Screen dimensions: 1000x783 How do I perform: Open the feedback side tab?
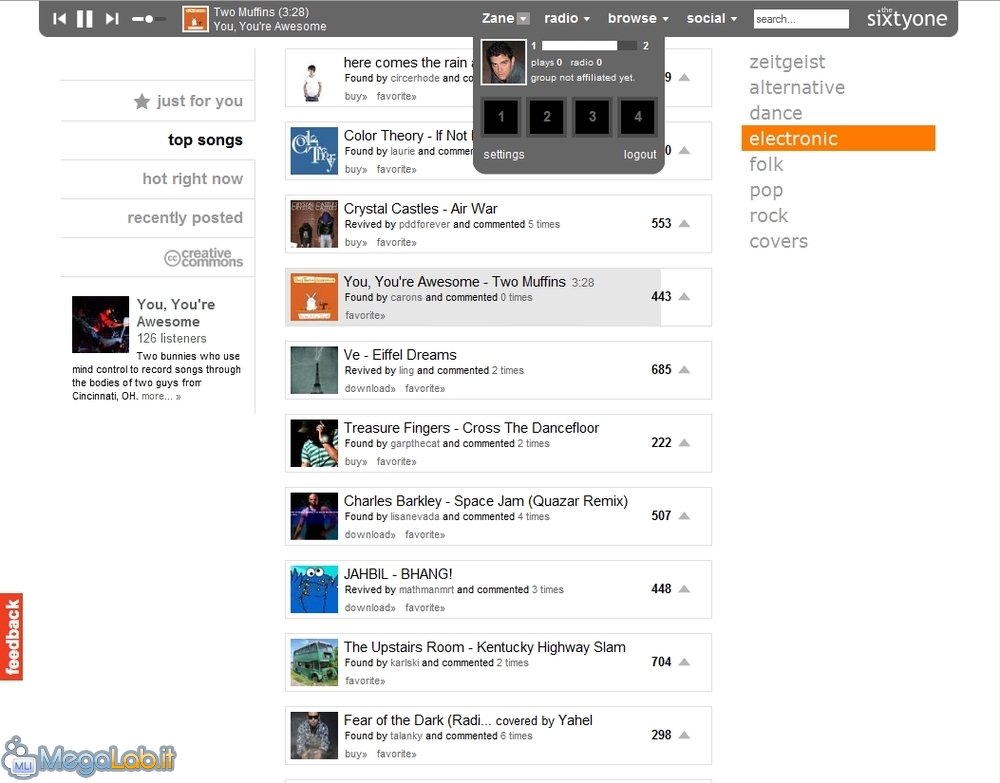click(11, 637)
